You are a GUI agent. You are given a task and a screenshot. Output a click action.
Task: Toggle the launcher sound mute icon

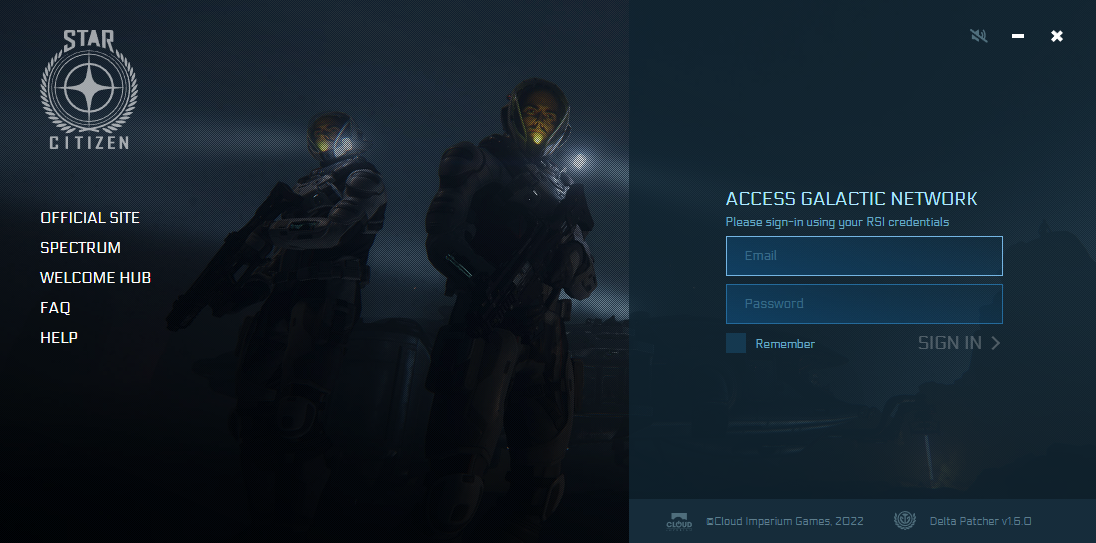tap(979, 36)
